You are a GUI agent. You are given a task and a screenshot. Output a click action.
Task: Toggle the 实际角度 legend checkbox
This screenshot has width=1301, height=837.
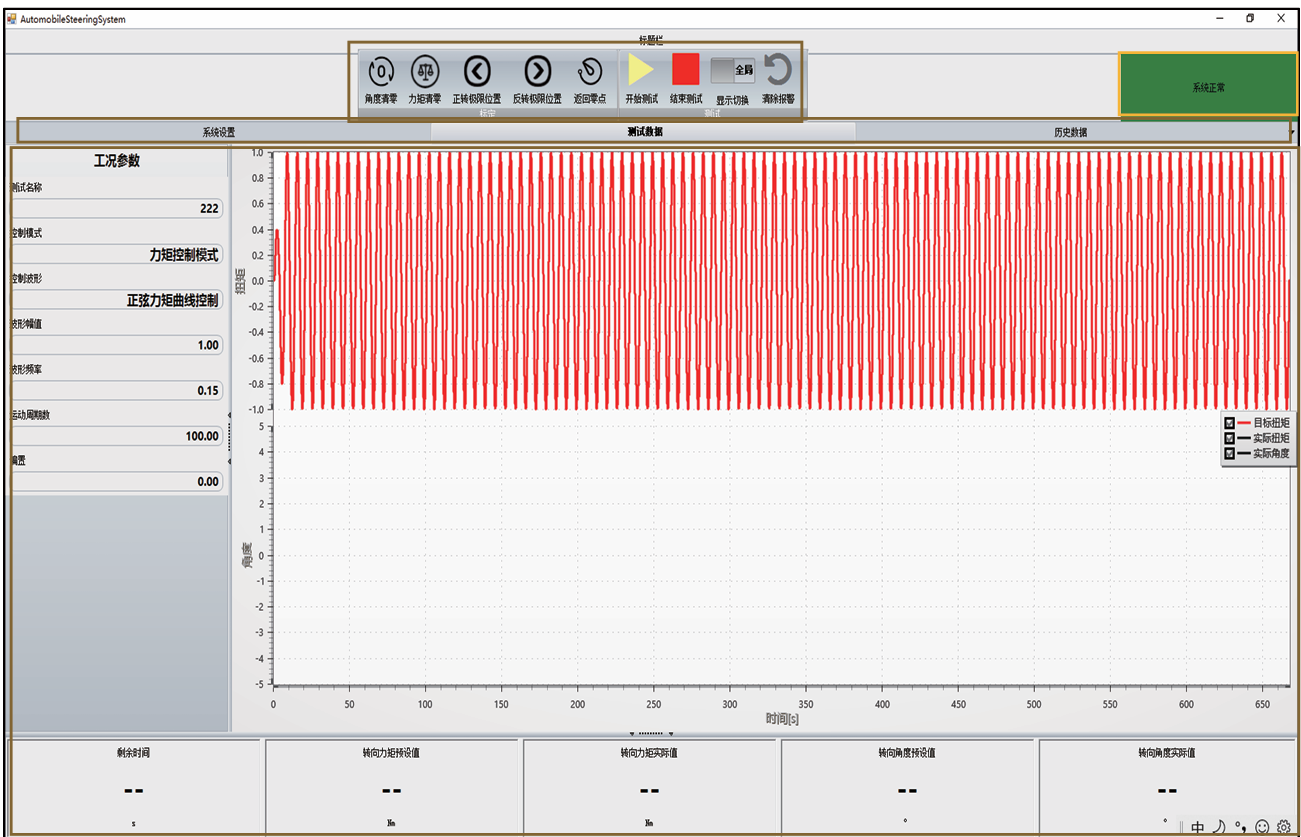pos(1229,453)
